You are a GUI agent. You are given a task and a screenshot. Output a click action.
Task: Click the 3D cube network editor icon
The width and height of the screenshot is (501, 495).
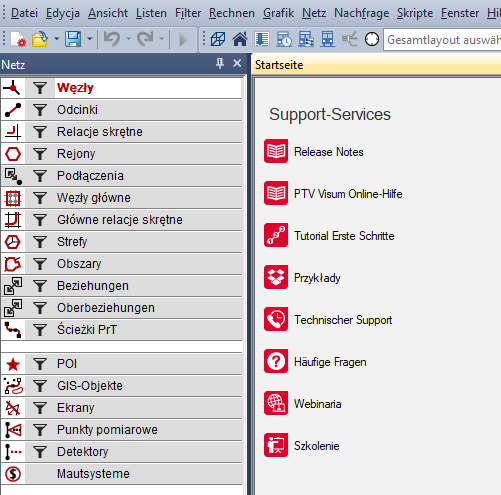tap(218, 39)
